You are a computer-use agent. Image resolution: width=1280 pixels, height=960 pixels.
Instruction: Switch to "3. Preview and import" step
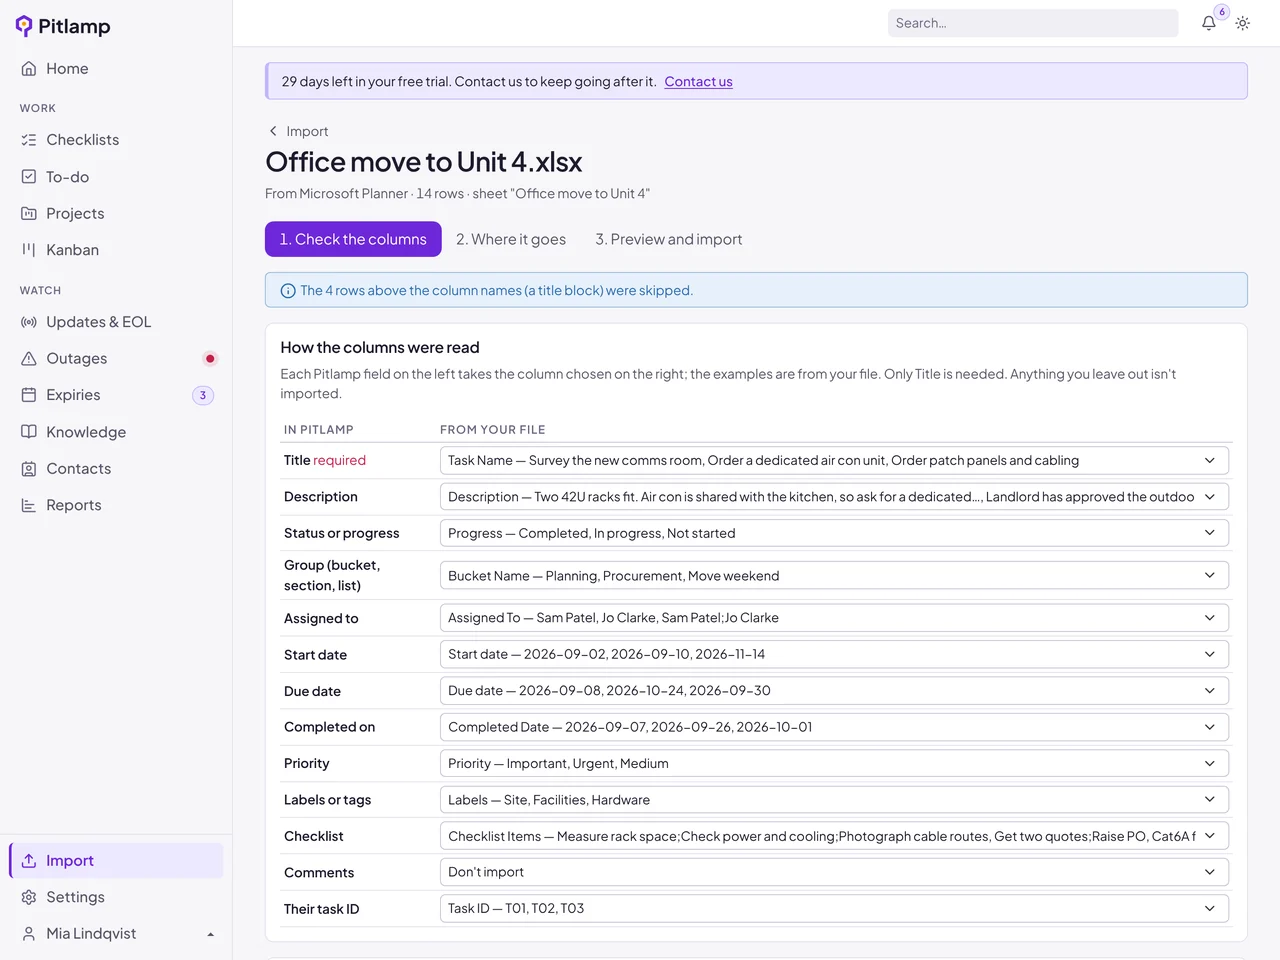pos(669,239)
